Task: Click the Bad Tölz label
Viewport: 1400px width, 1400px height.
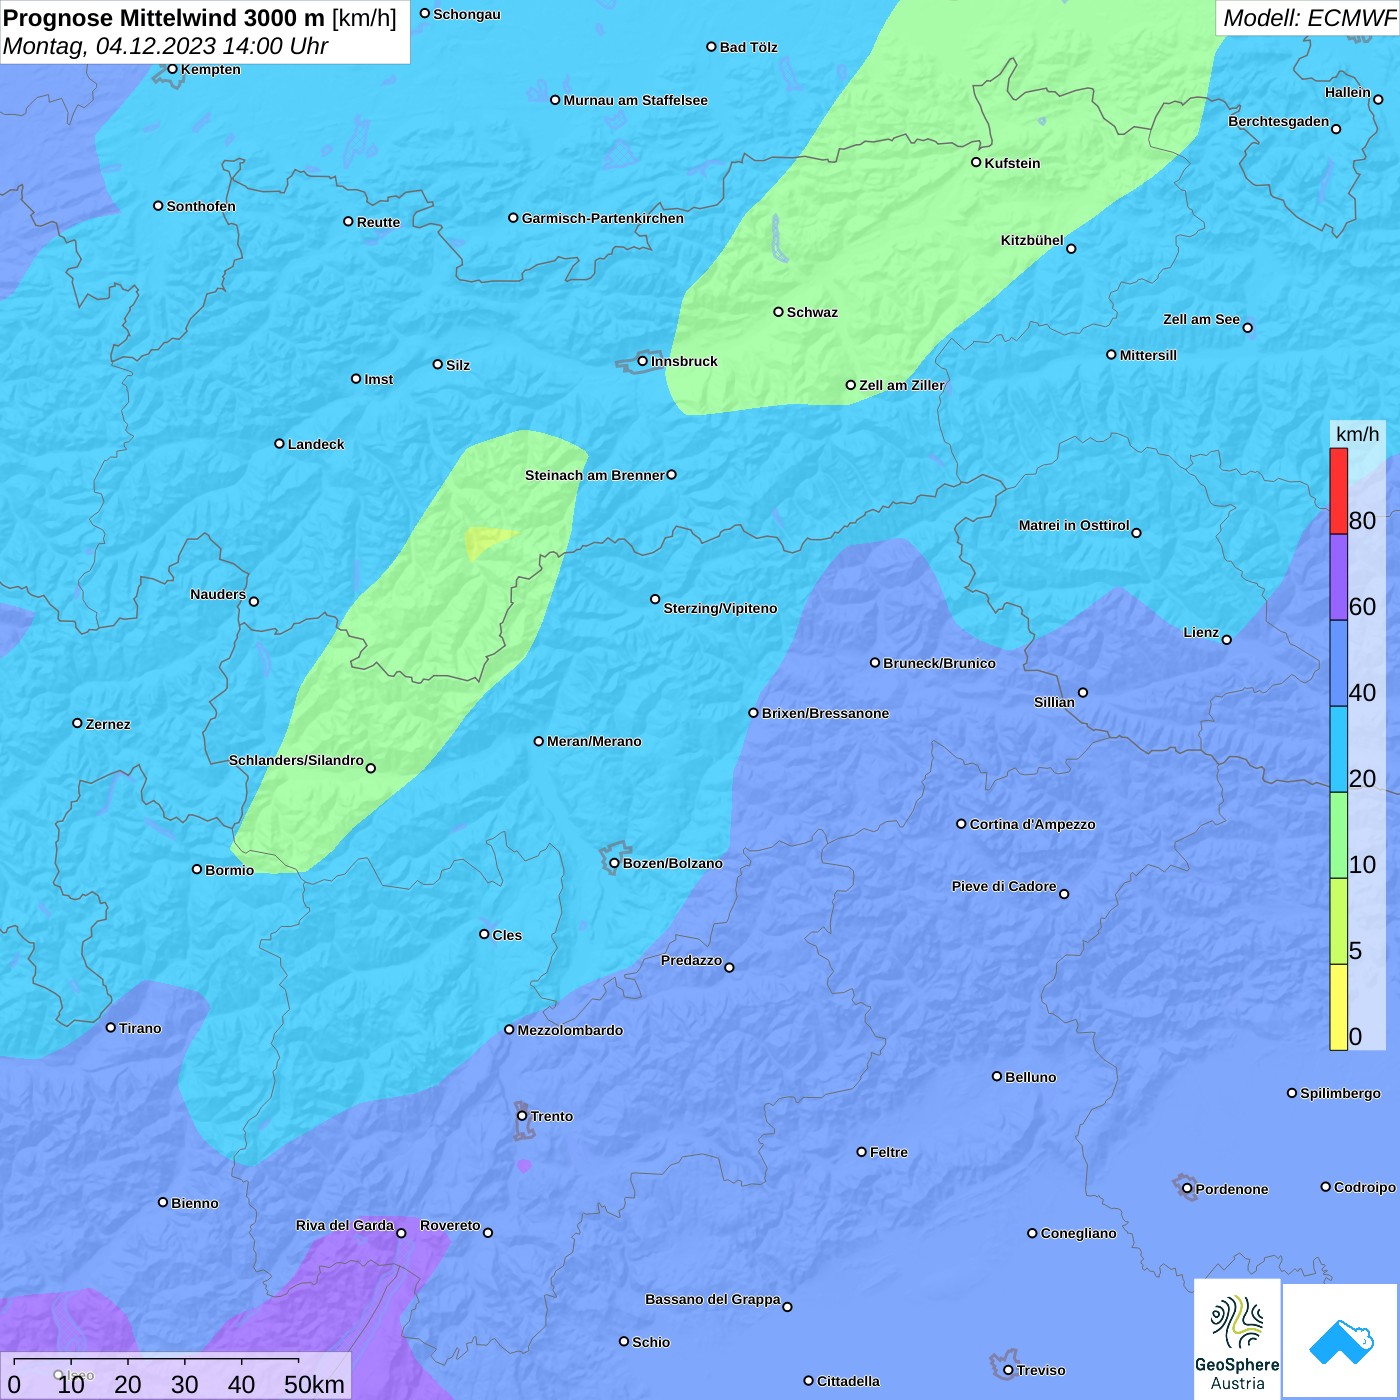Action: [748, 47]
